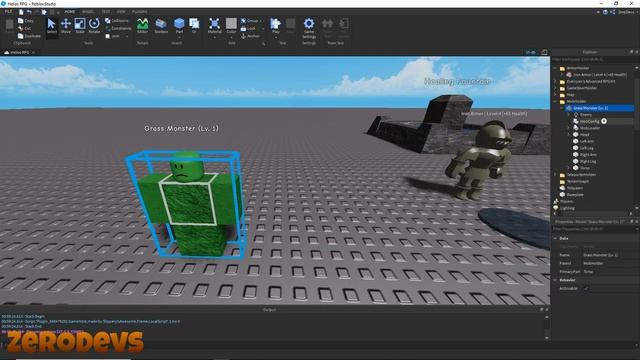The height and width of the screenshot is (360, 640).
Task: Switch to the MODEL ribbon tab
Action: click(x=88, y=12)
